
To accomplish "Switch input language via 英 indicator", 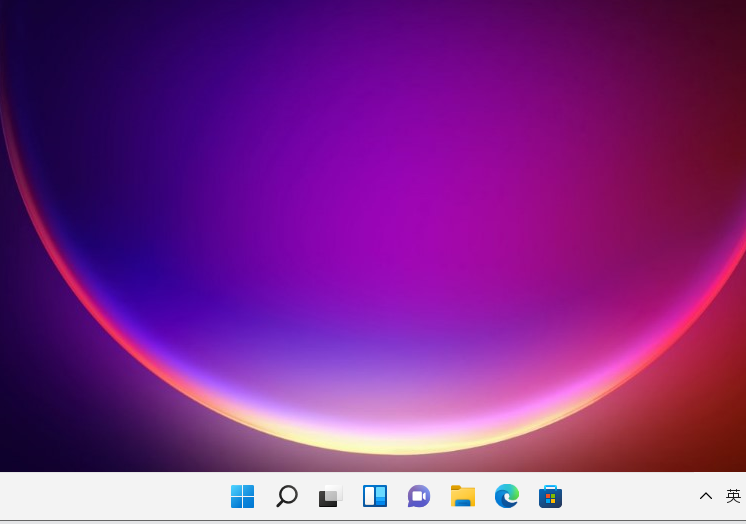I will tap(733, 496).
